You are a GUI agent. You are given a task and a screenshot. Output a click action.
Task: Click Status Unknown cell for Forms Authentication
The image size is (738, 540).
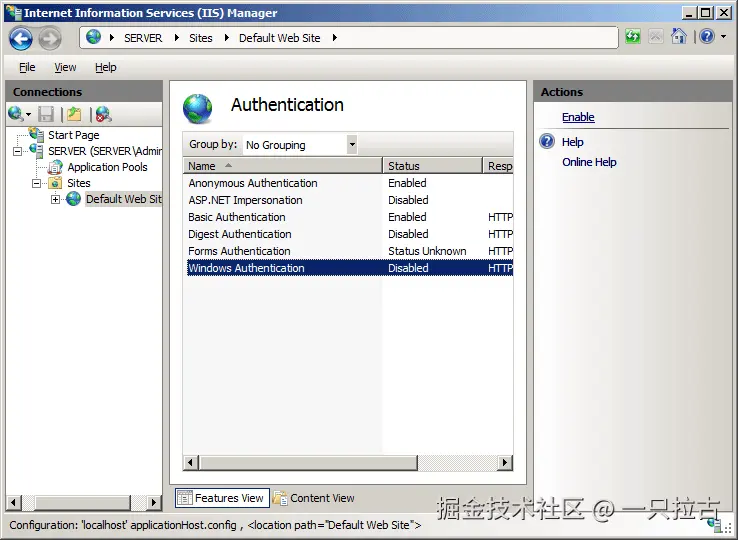427,251
